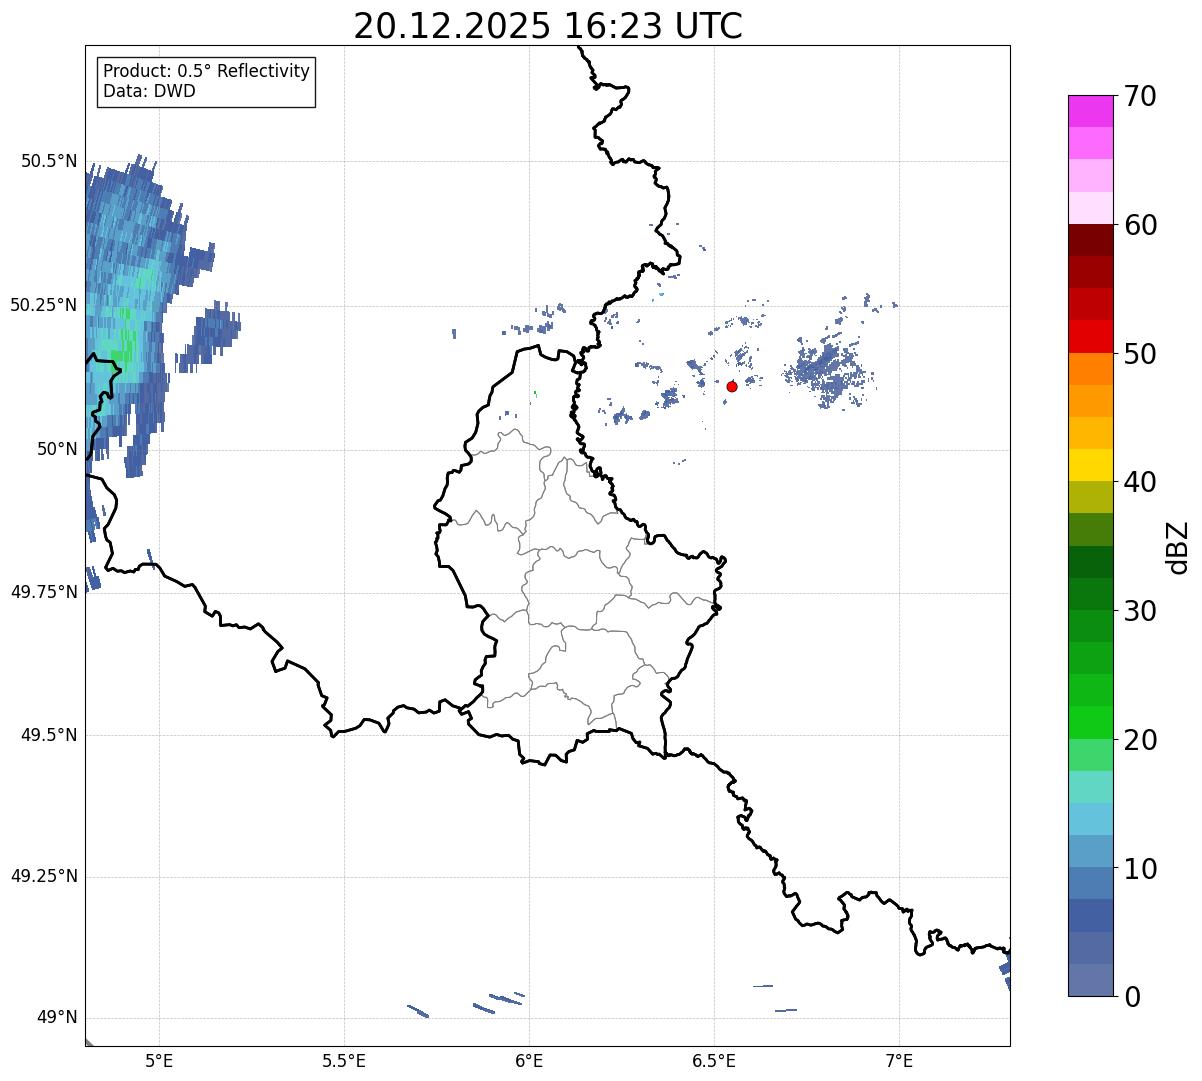The width and height of the screenshot is (1202, 1081).
Task: Click the "Data: DWD" text
Action: pyautogui.click(x=149, y=92)
